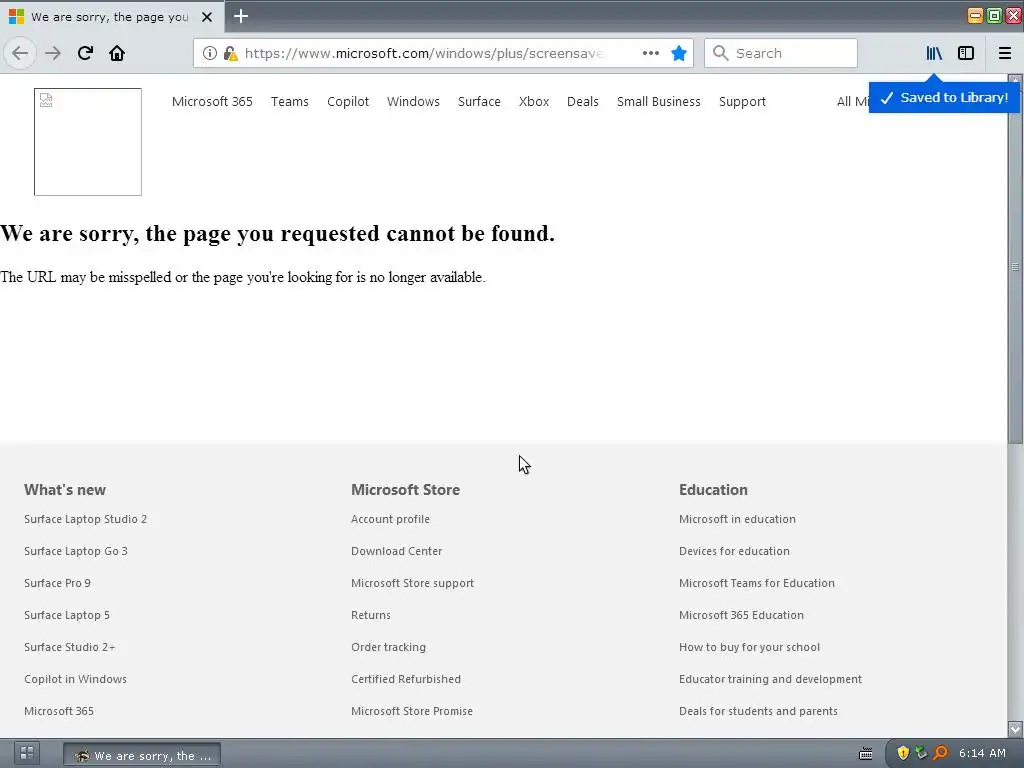Open the Library icon in toolbar
This screenshot has height=768, width=1024.
(934, 53)
